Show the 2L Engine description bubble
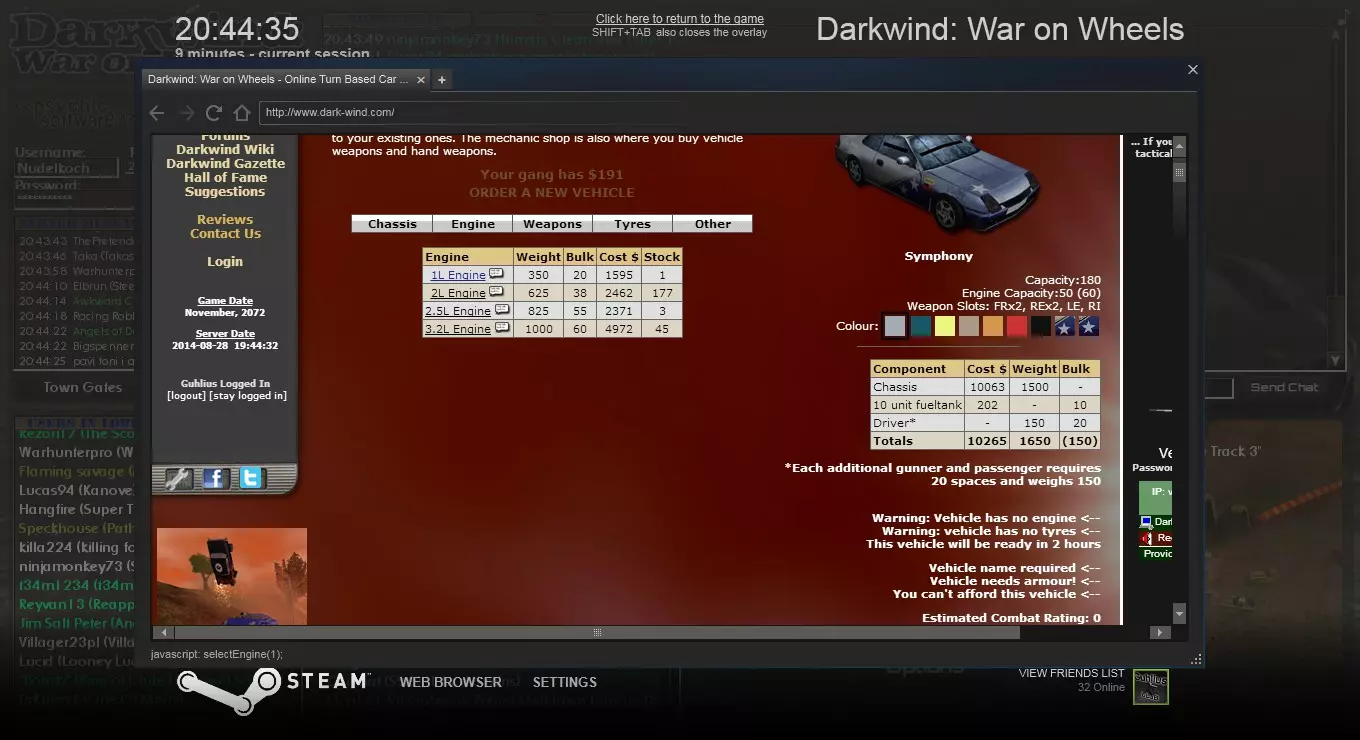Screen dimensions: 1360x740 496,292
